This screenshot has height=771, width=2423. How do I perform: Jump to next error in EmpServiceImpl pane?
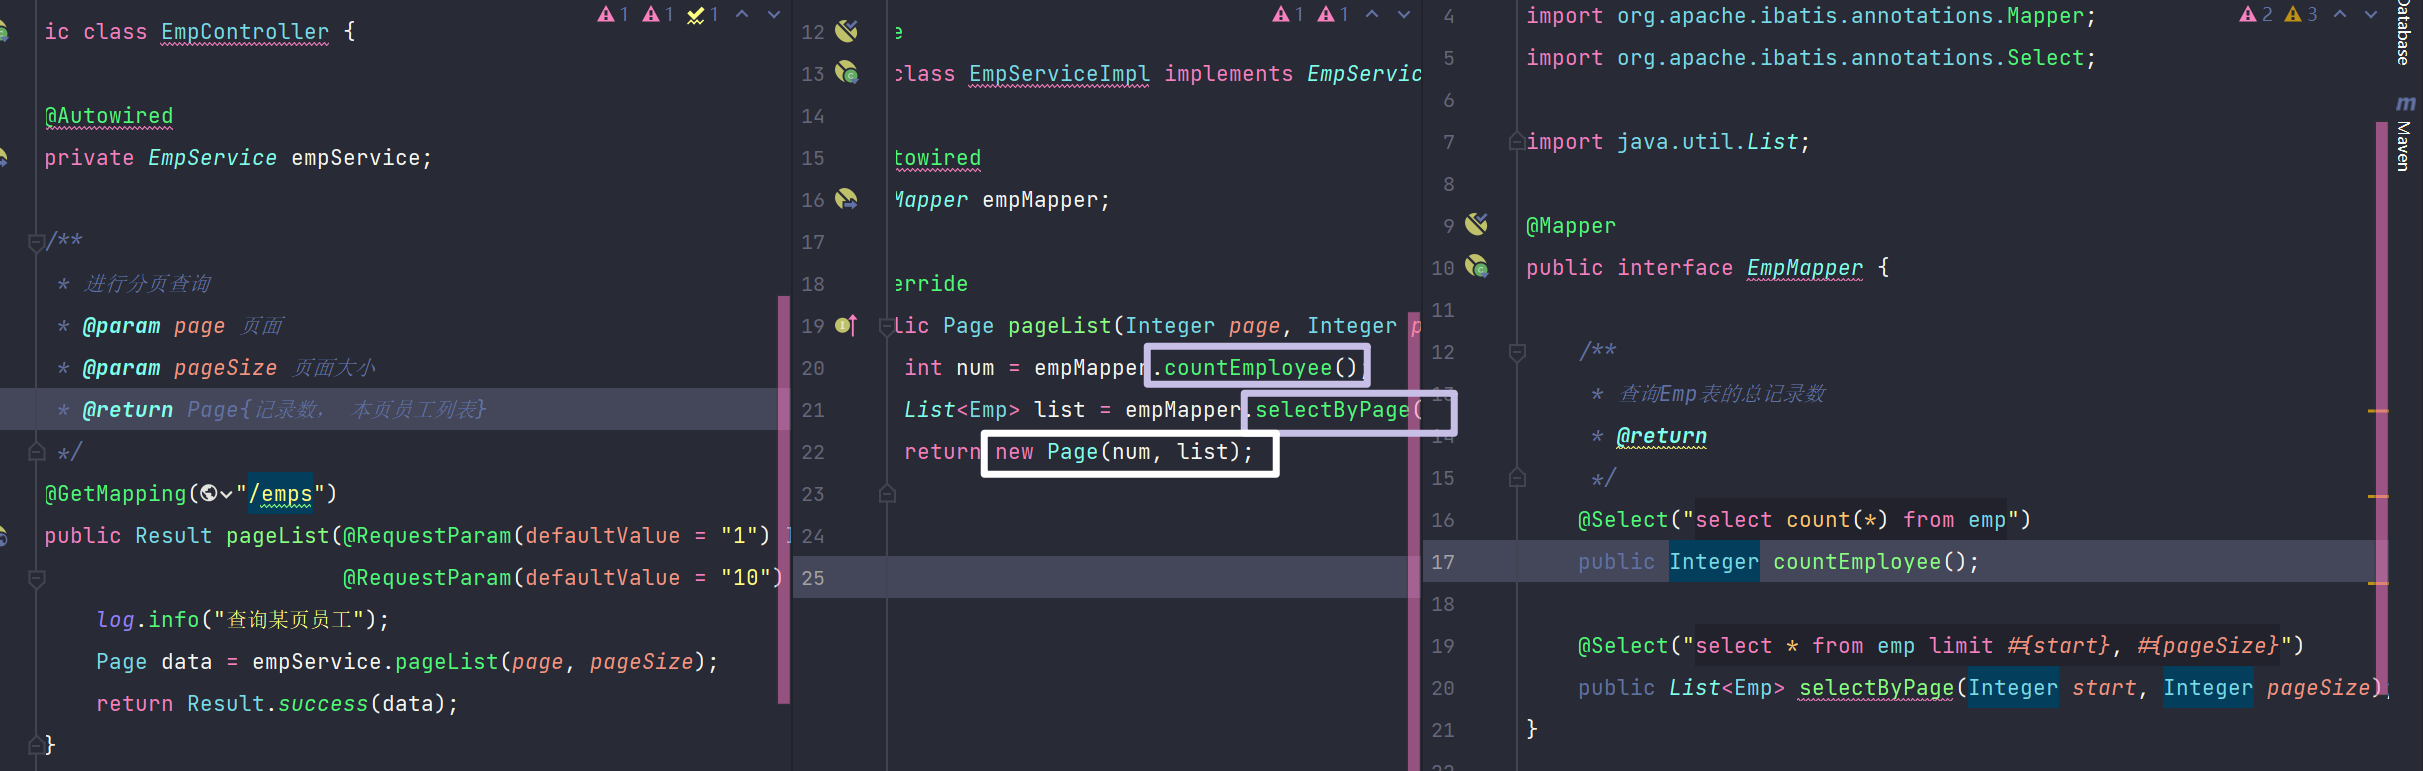[x=1404, y=14]
